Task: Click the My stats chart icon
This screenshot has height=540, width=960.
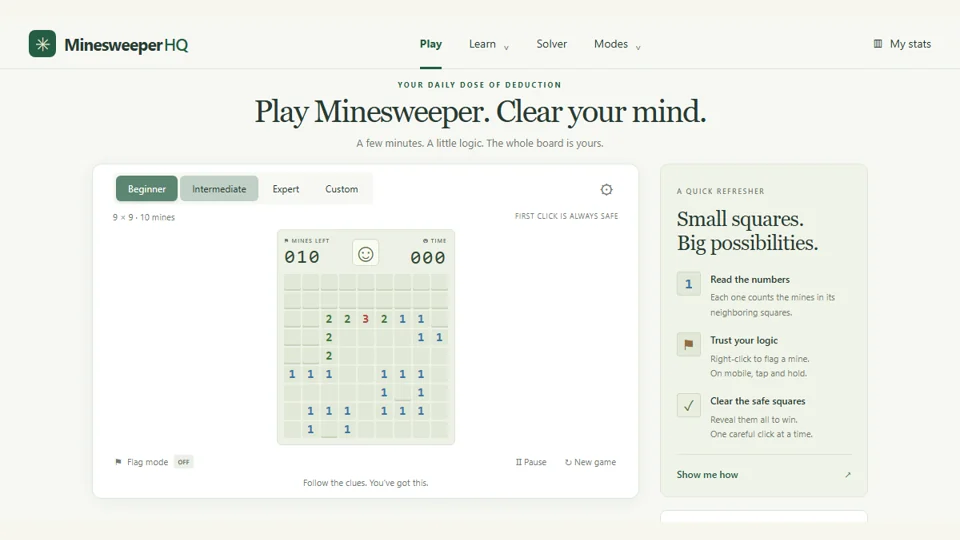Action: pyautogui.click(x=878, y=44)
